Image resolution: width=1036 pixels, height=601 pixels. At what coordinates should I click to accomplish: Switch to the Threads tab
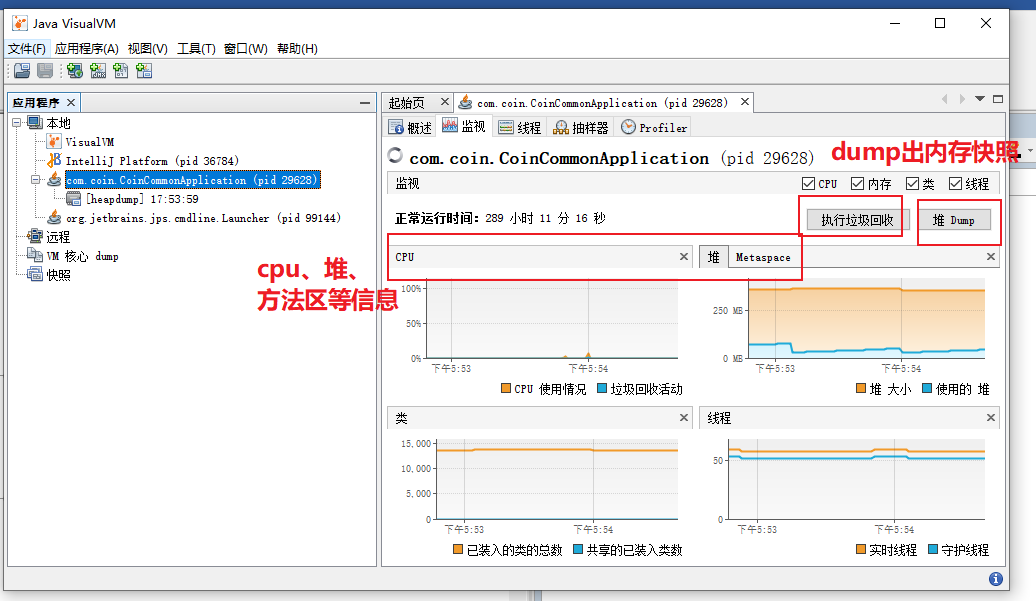519,127
